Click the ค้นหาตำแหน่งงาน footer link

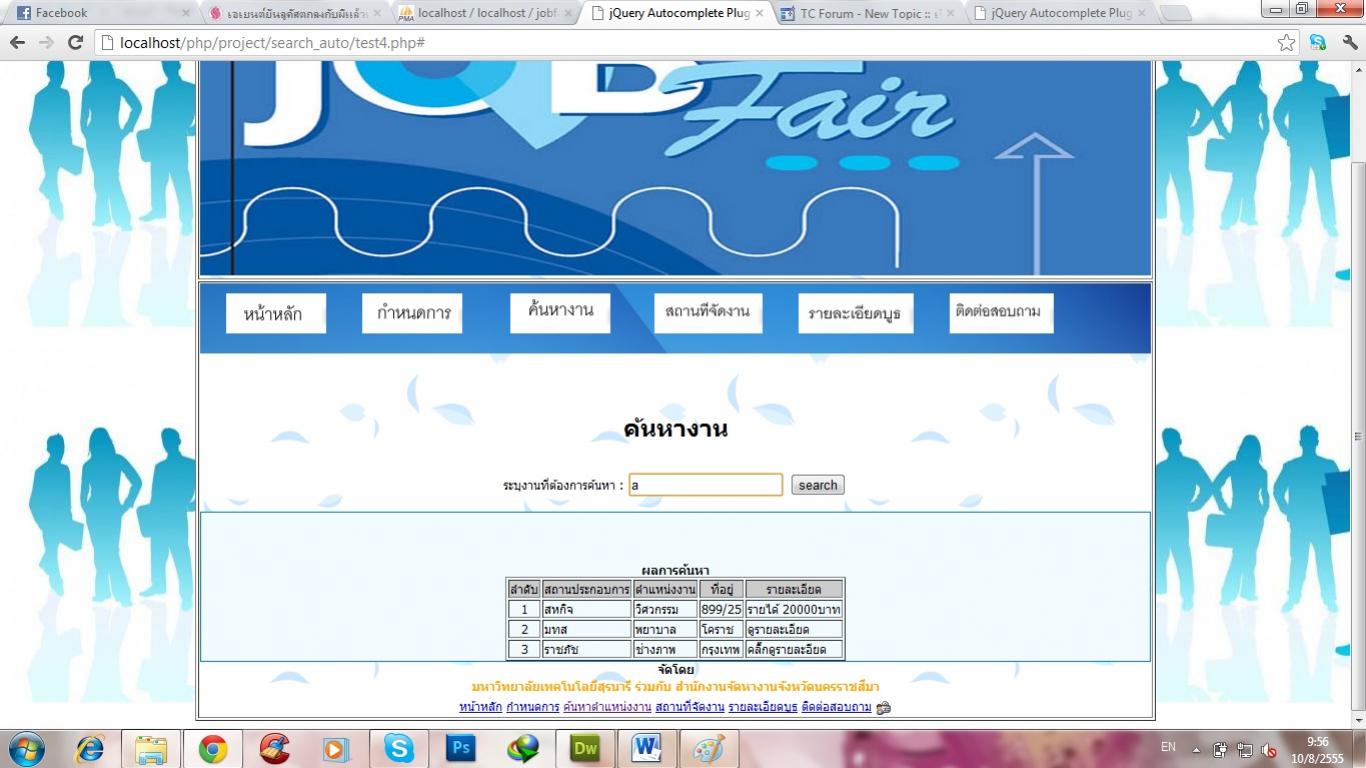608,707
